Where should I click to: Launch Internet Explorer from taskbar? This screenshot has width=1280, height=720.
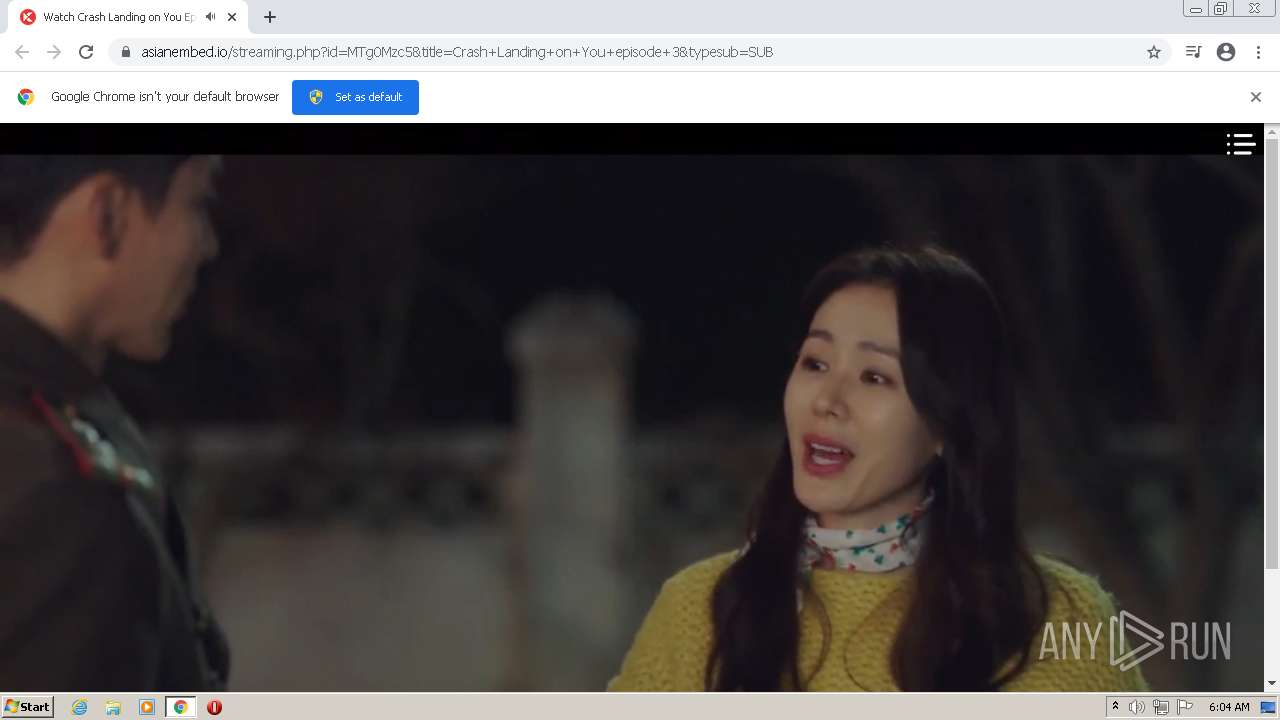coord(80,707)
